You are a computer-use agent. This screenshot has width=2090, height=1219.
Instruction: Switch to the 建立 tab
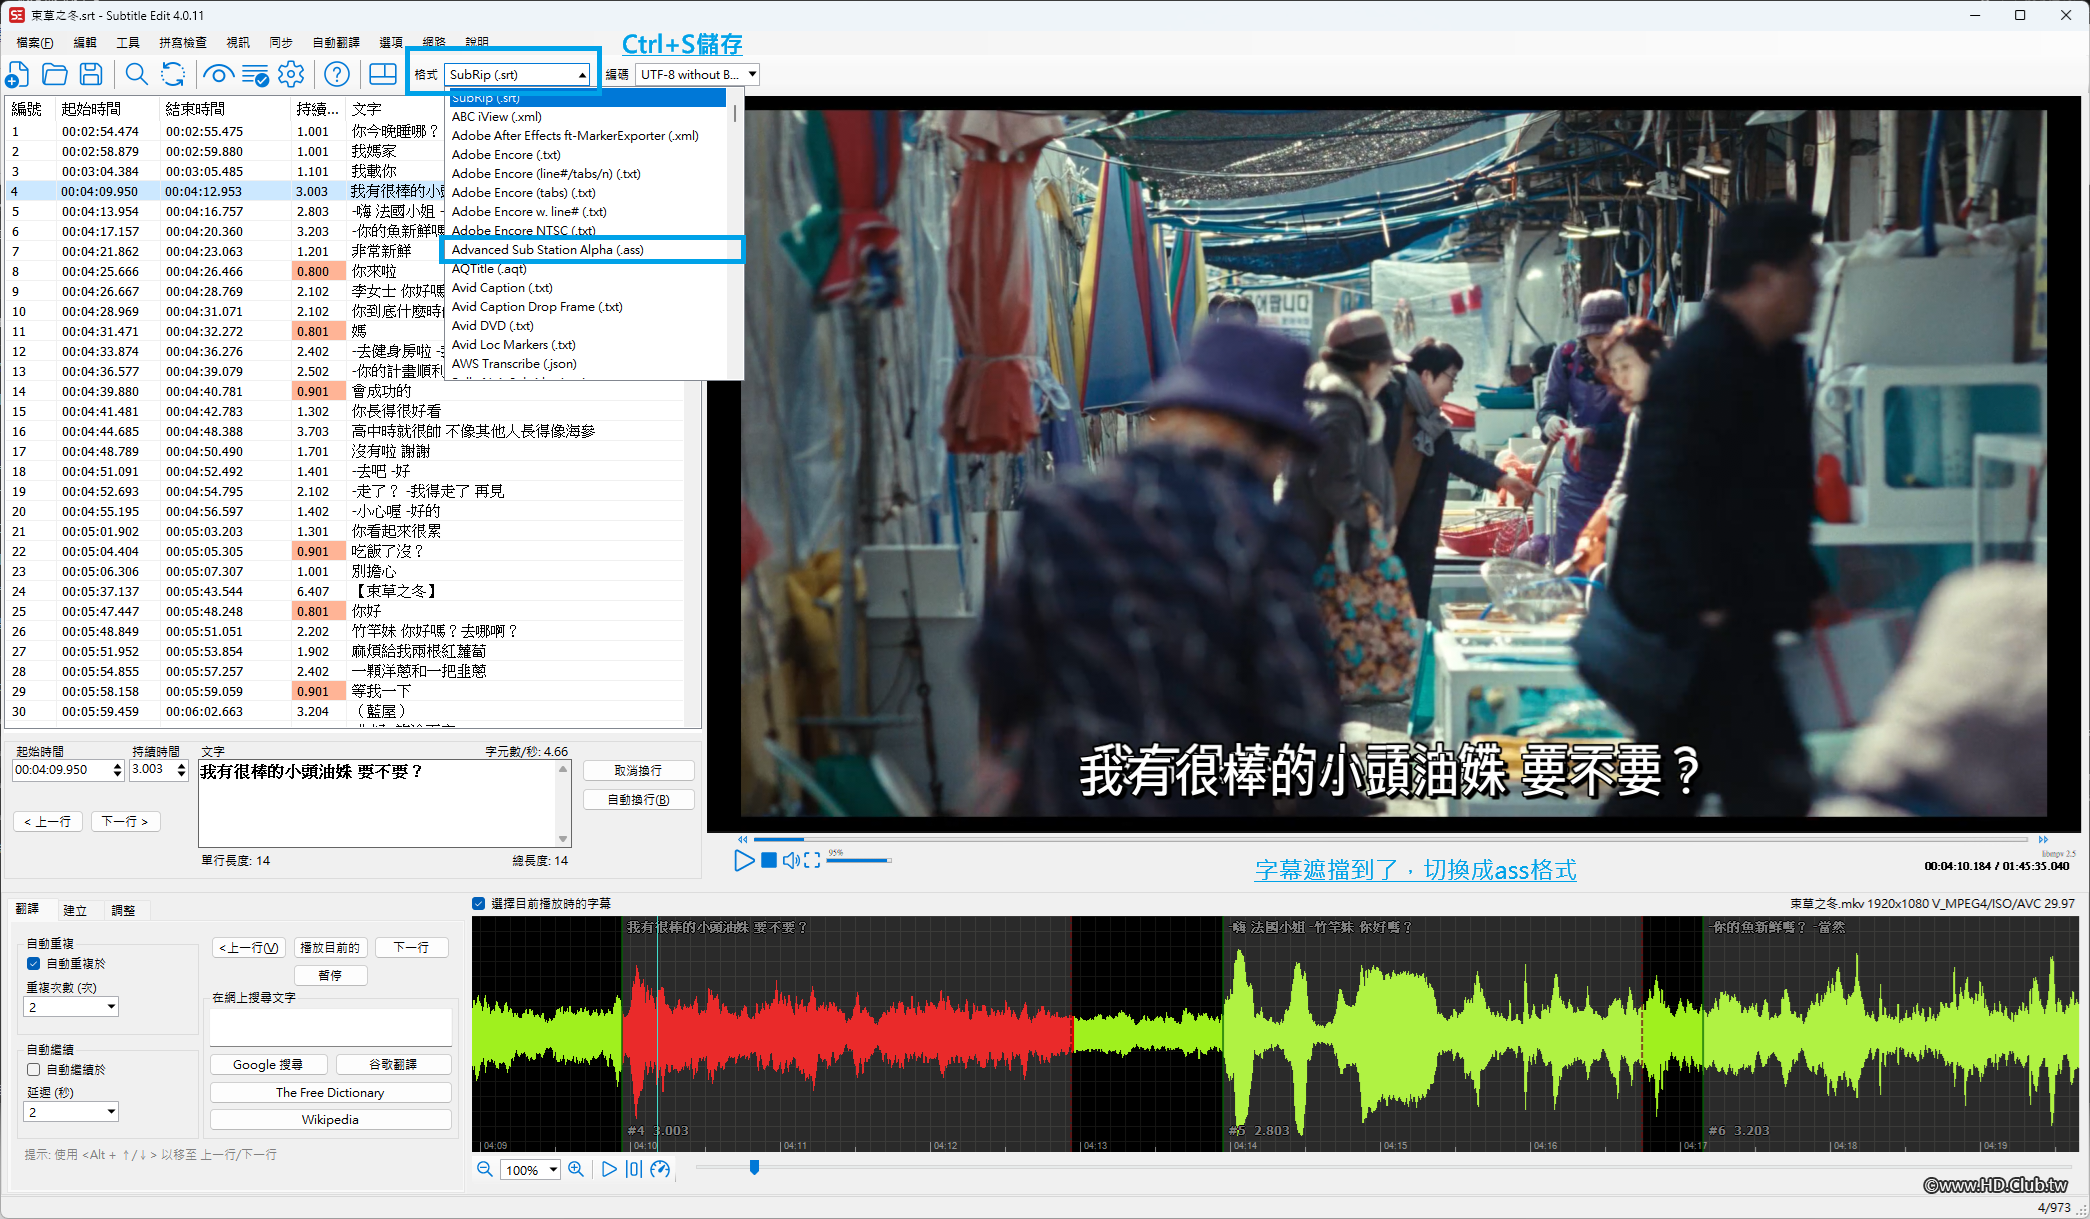coord(75,910)
